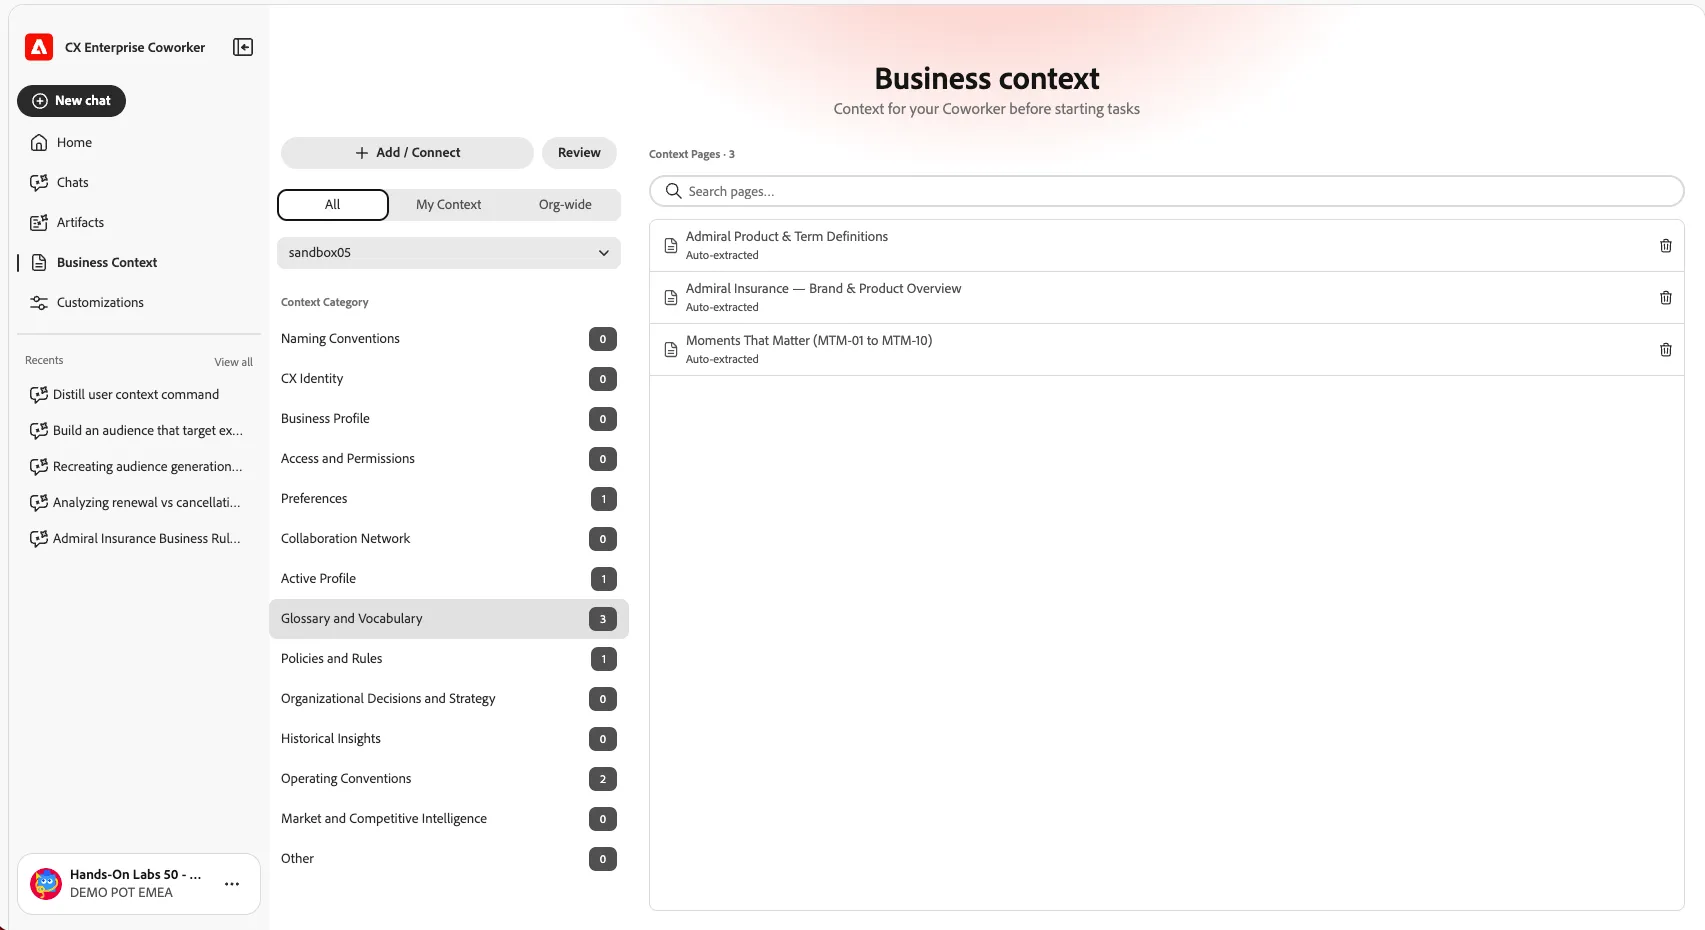Select the Glossary and Vocabulary category
The image size is (1705, 930).
[x=449, y=619]
